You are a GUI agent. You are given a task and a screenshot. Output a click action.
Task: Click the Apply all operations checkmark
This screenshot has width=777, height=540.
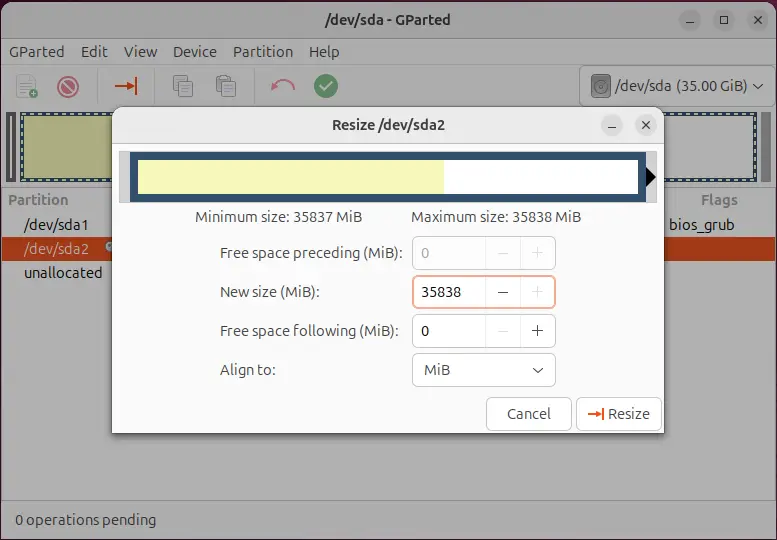(326, 86)
